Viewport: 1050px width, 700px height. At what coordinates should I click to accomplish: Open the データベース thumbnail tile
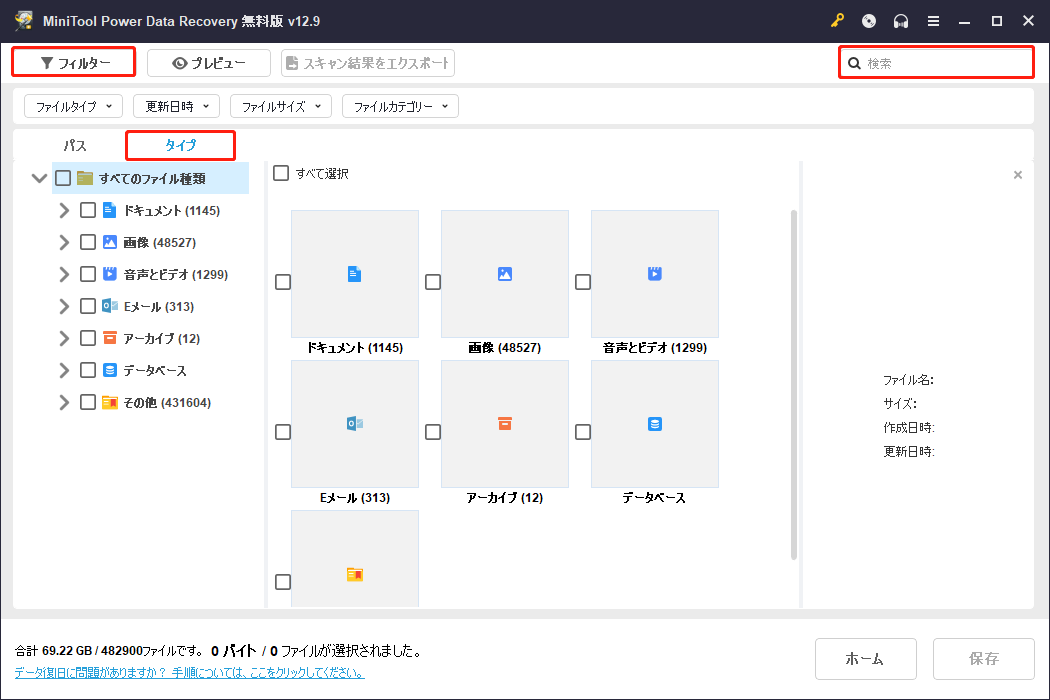[x=655, y=424]
